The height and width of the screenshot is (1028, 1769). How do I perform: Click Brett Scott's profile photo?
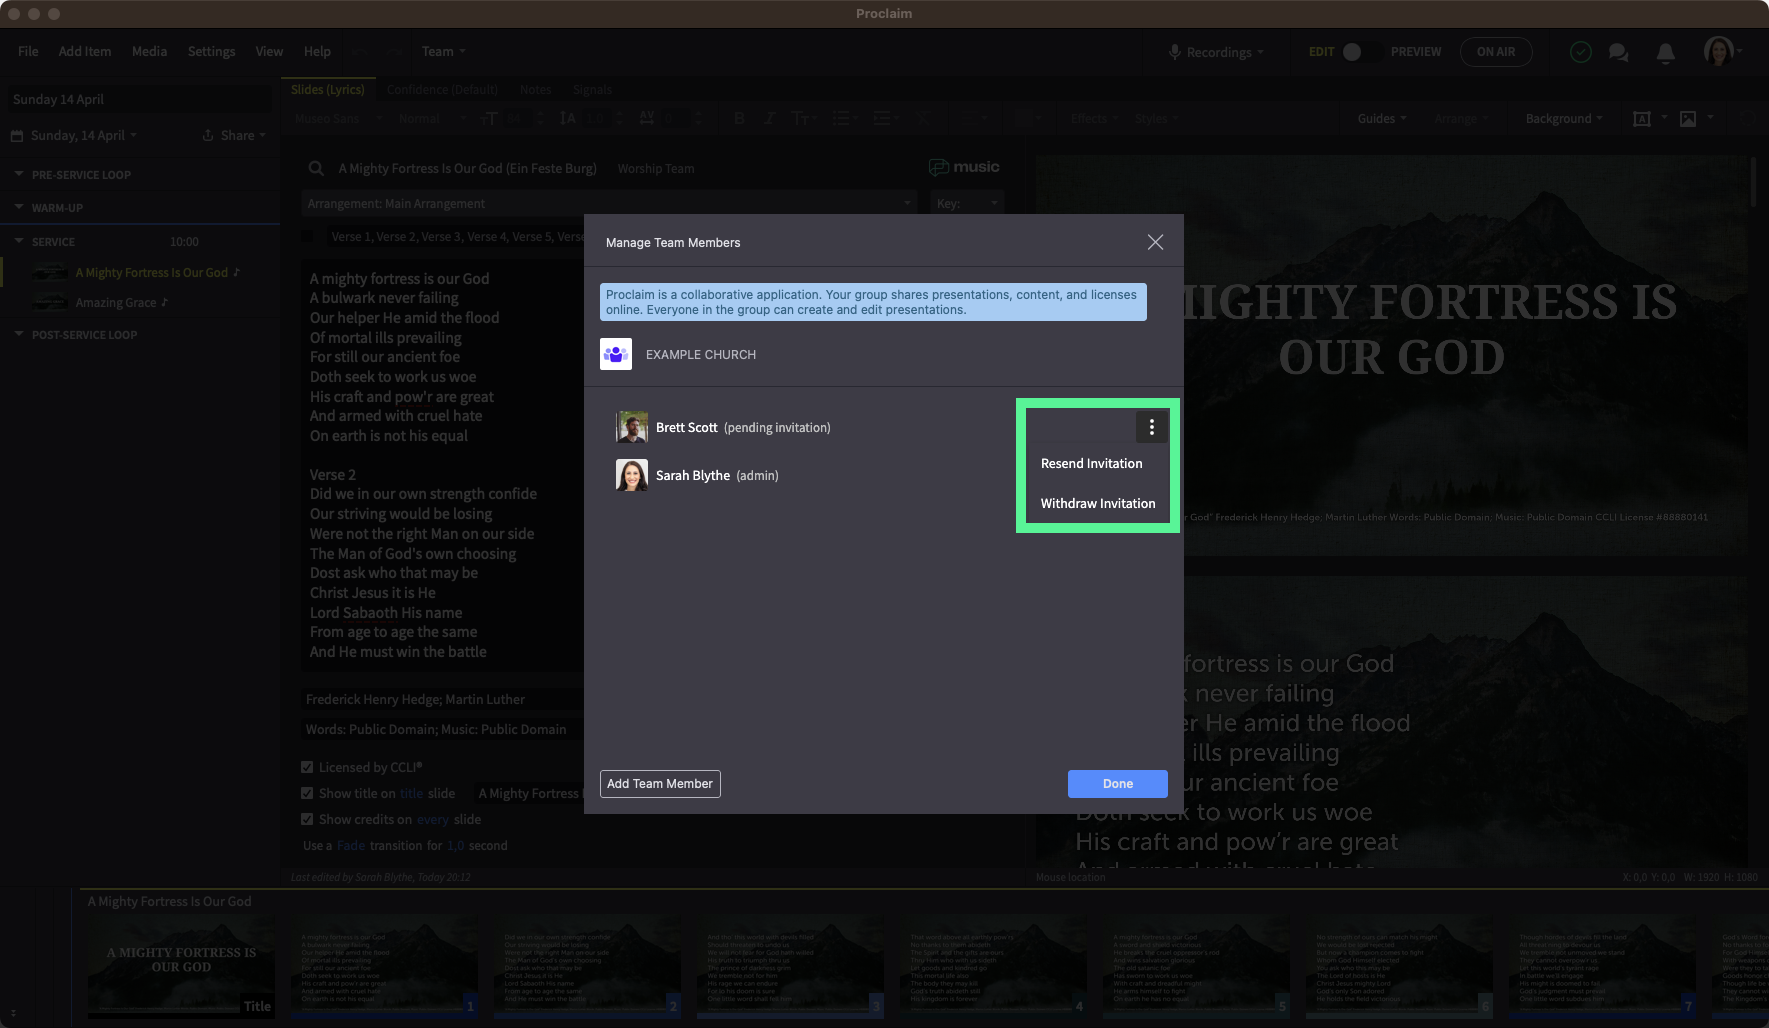pos(632,427)
